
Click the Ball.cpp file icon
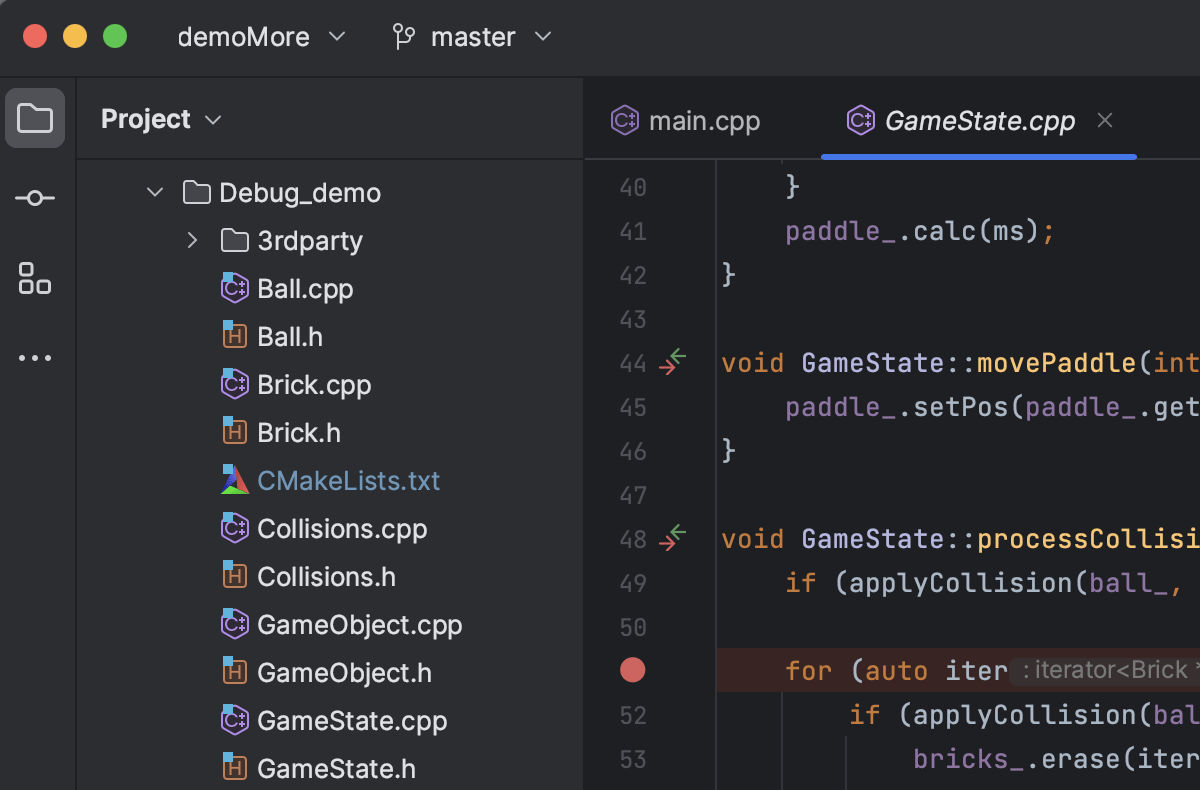coord(234,289)
